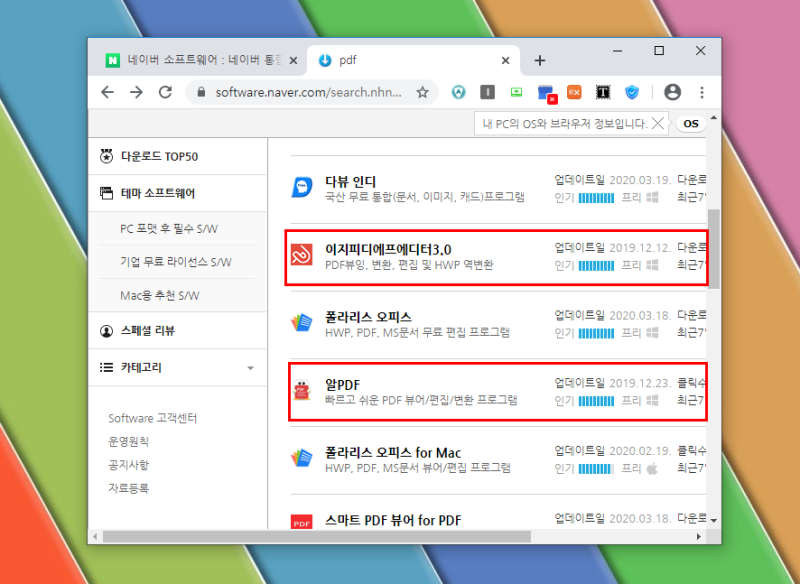Viewport: 800px width, 584px height.
Task: Click the 이지피디에프에디터3.0 description text
Action: click(409, 265)
